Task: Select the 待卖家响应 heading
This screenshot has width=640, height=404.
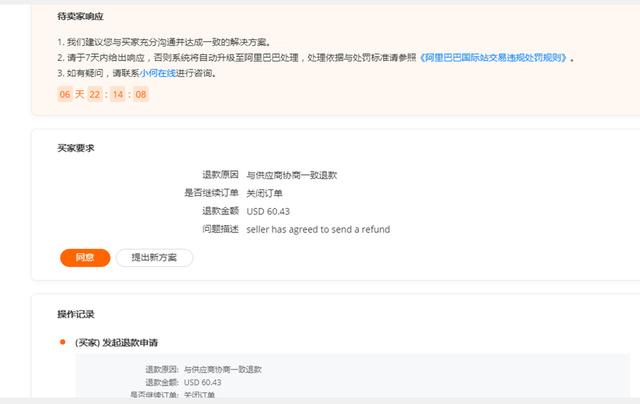Action: [80, 17]
